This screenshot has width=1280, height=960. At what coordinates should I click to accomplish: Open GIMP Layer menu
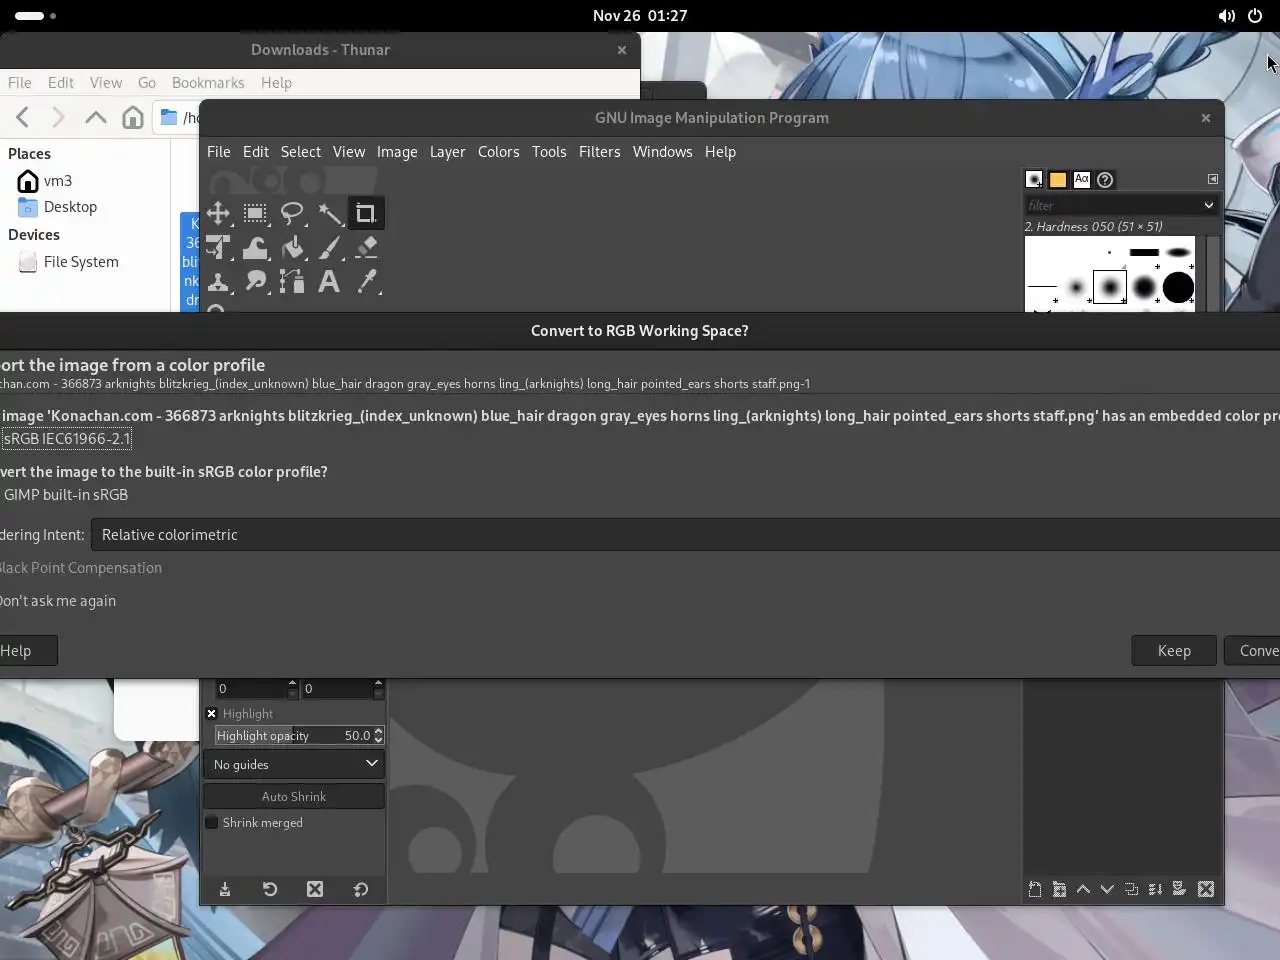(x=447, y=152)
